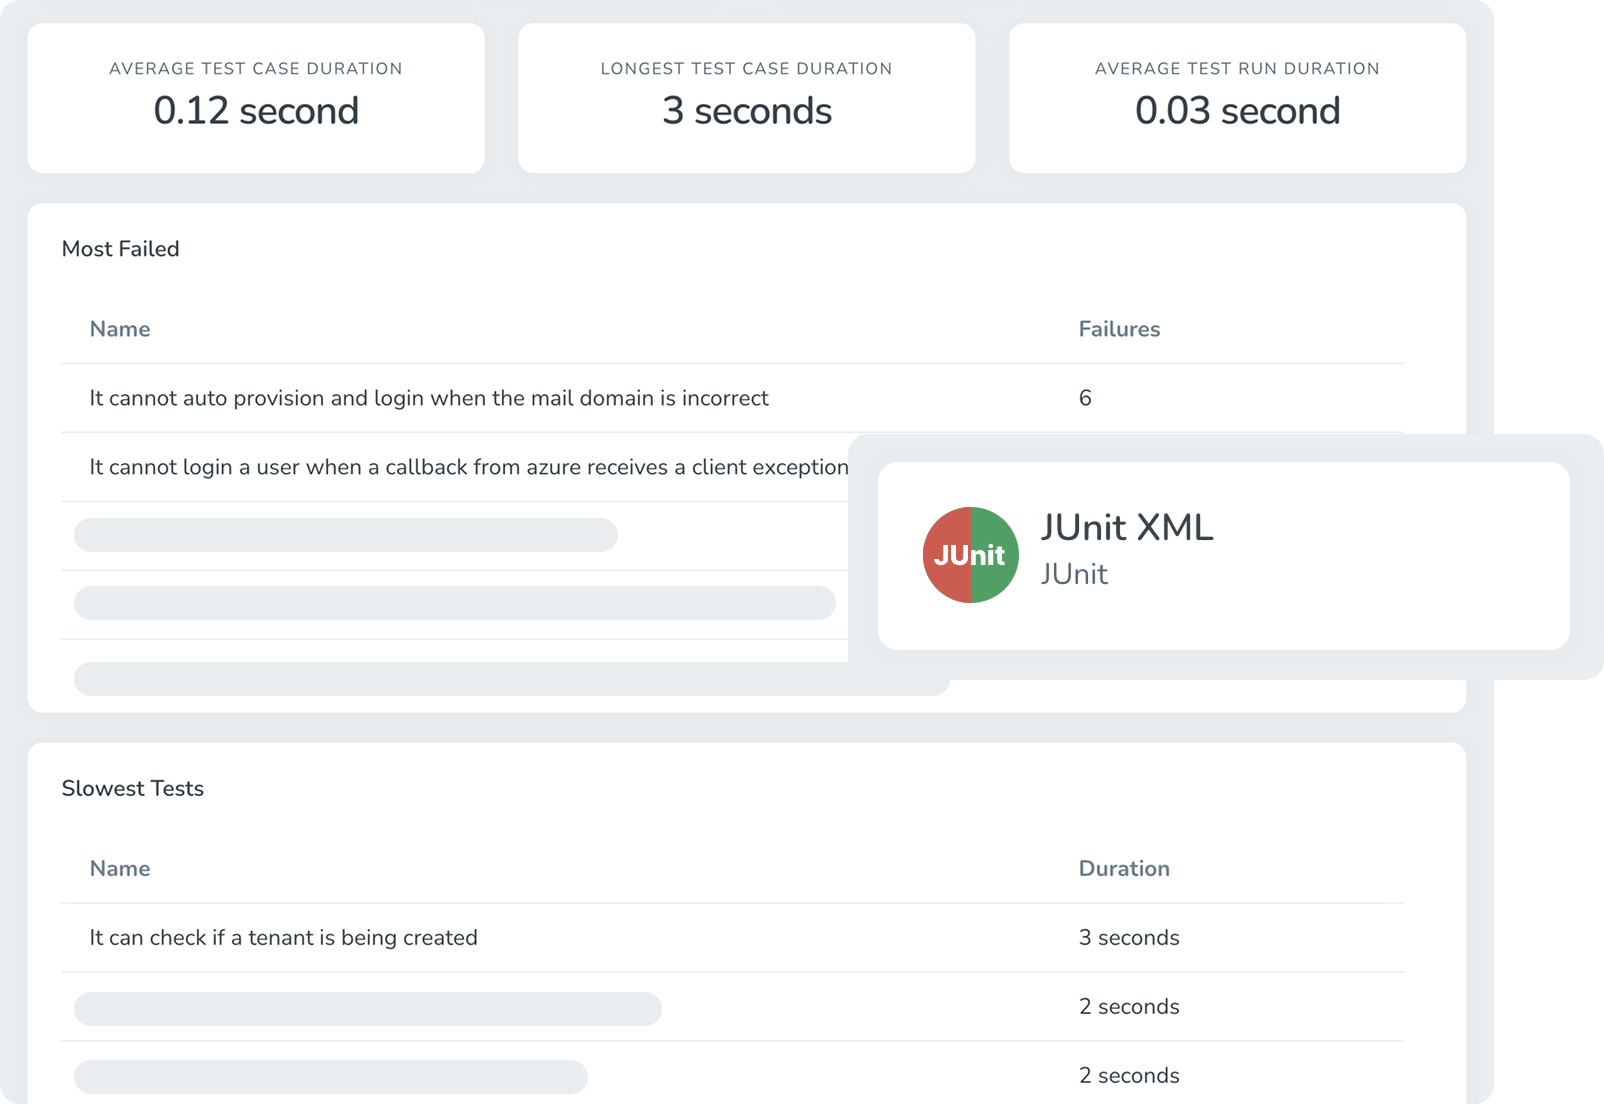Select the 0.03 second value

(x=1237, y=111)
